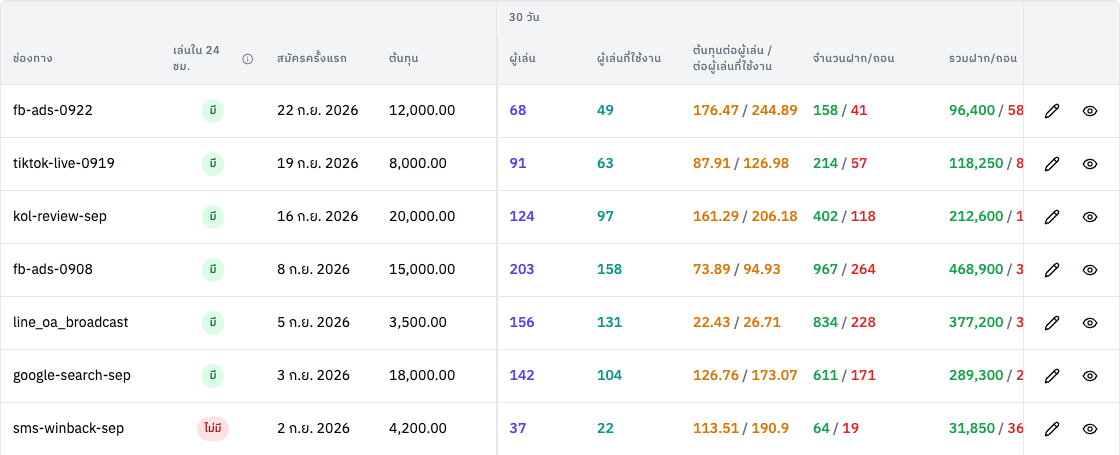The image size is (1120, 455).
Task: View google-search-sep details with eye icon
Action: (1089, 376)
